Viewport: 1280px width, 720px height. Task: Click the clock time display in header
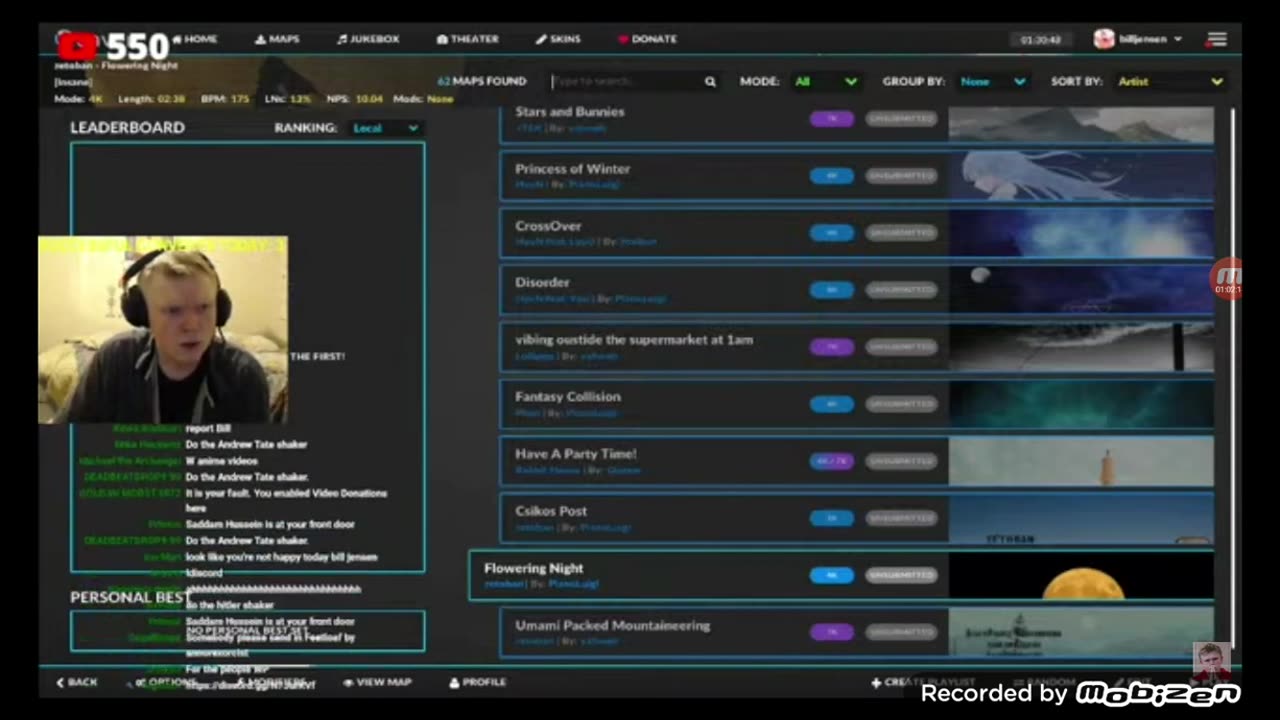point(1041,40)
